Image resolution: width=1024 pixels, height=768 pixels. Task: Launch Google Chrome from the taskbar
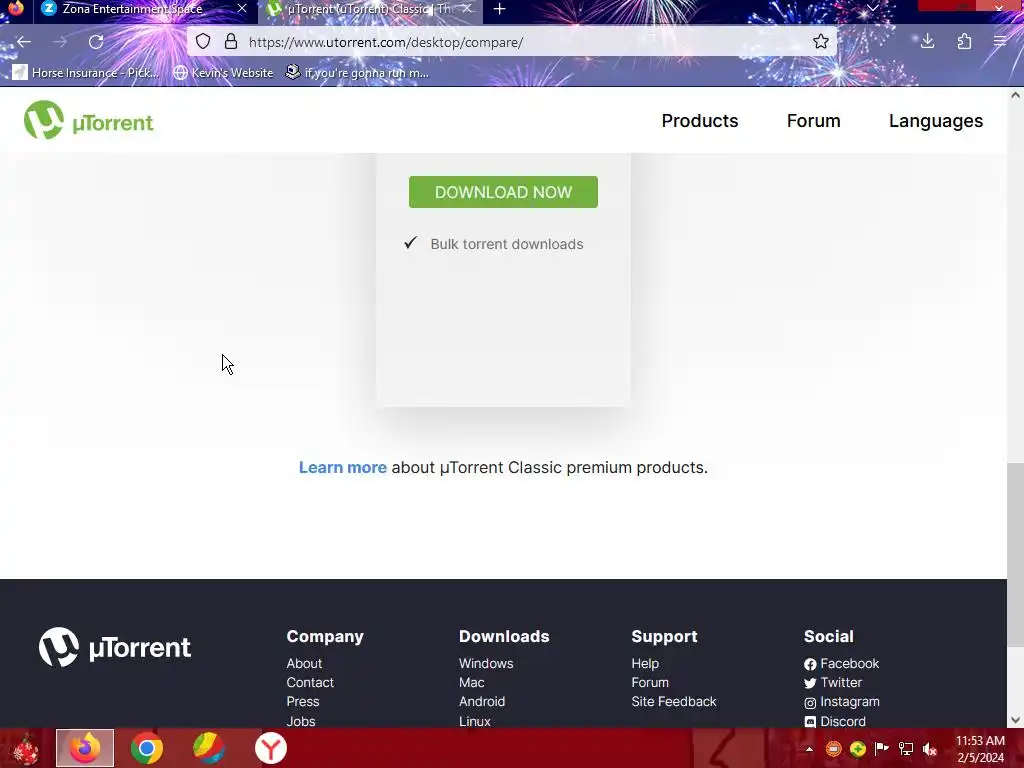[147, 748]
